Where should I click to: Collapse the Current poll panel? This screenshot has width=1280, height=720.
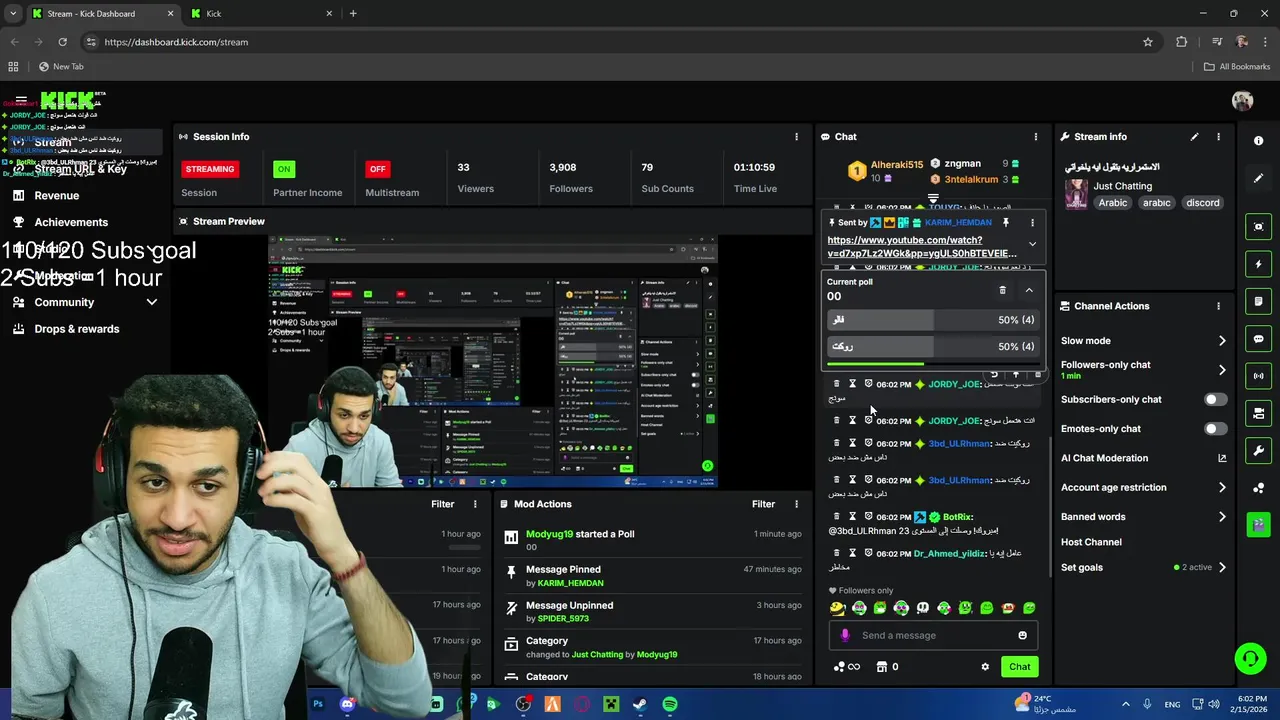point(1029,290)
